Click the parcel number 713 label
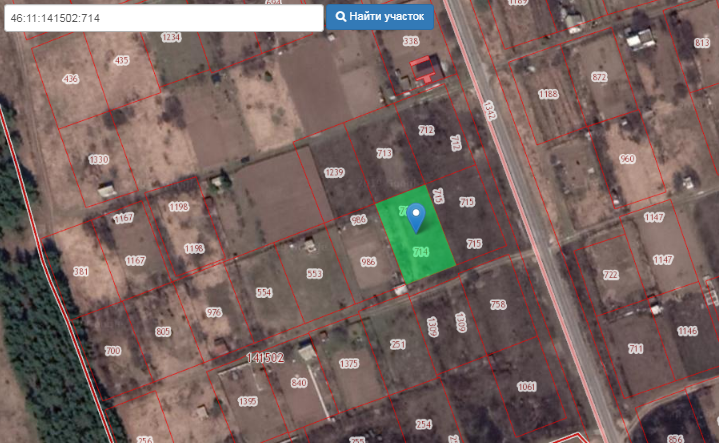 384,153
